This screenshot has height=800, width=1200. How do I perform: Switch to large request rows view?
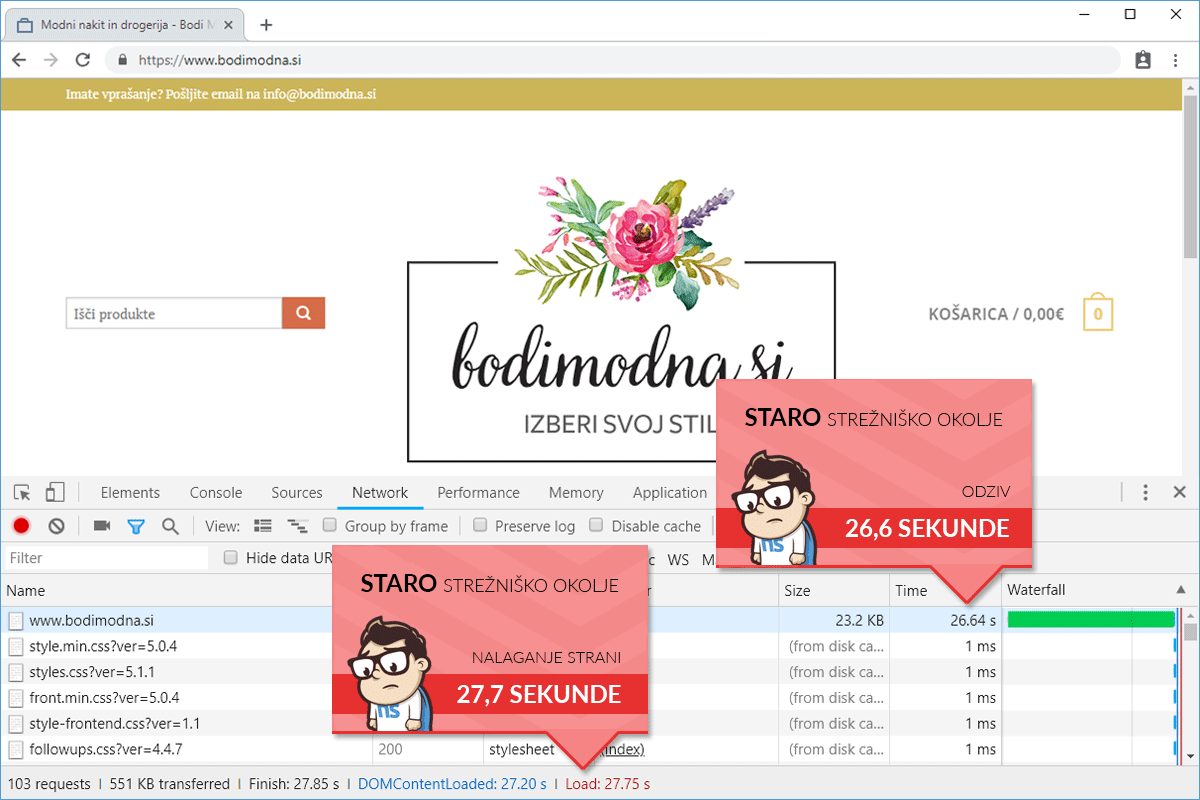pos(263,526)
